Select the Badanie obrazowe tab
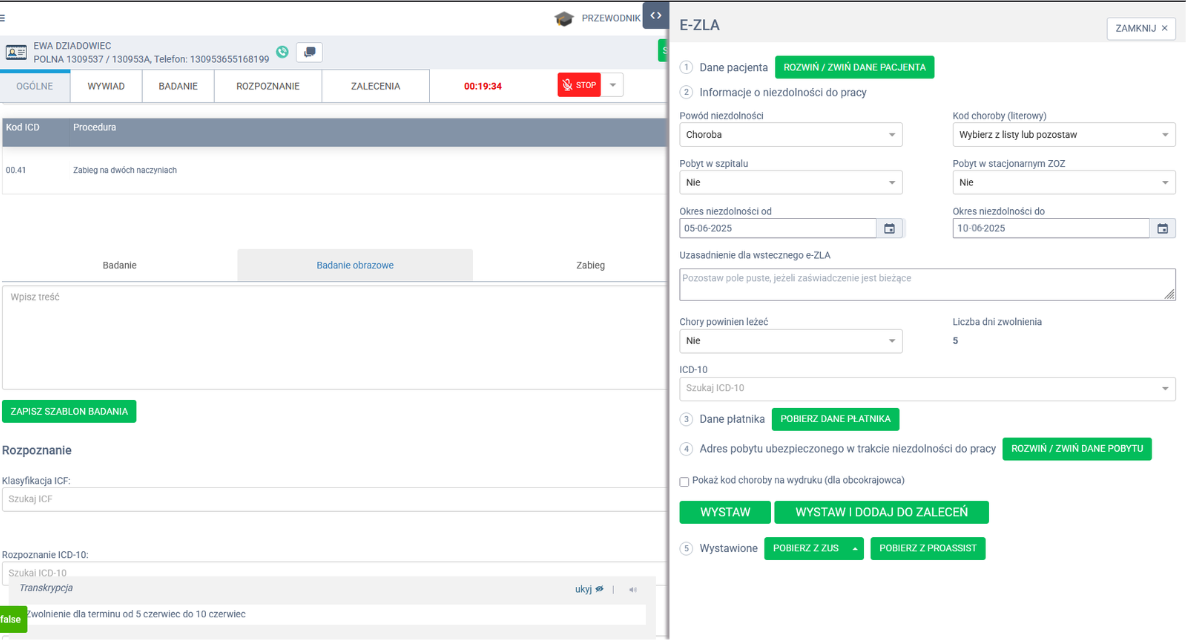The image size is (1190, 643). tap(354, 265)
